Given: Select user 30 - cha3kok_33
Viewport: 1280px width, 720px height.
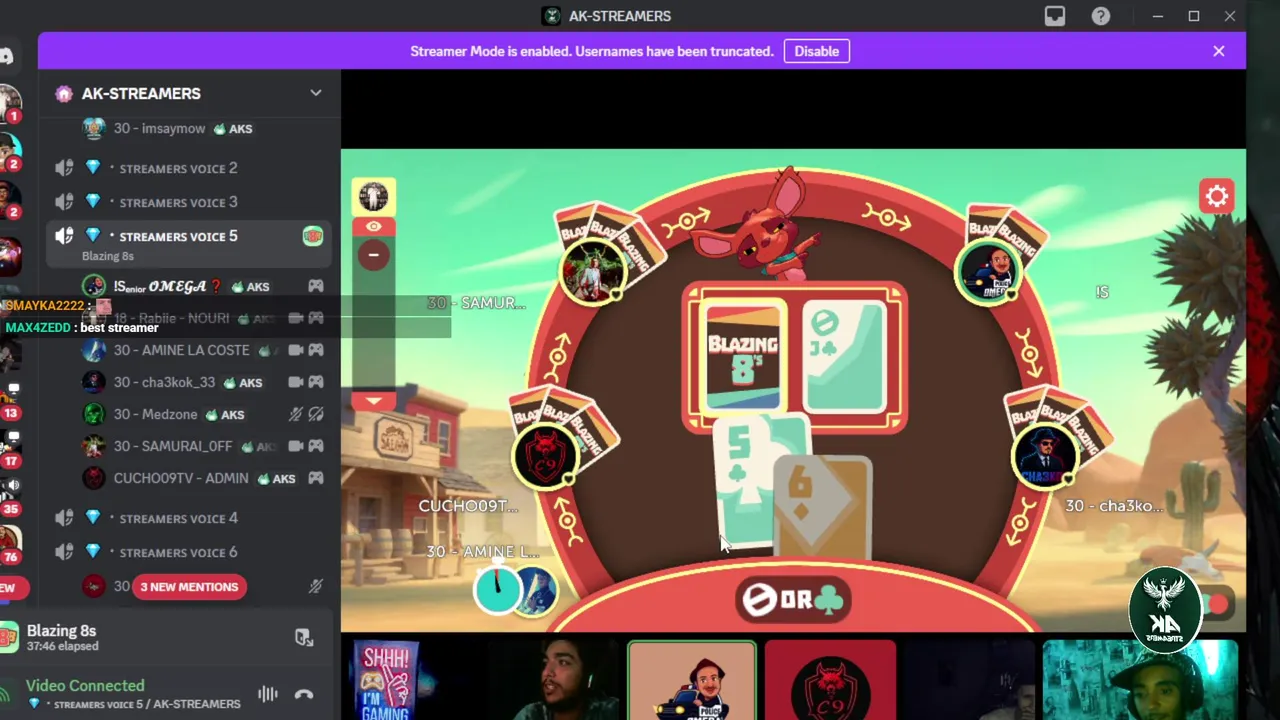Looking at the screenshot, I should click(164, 382).
